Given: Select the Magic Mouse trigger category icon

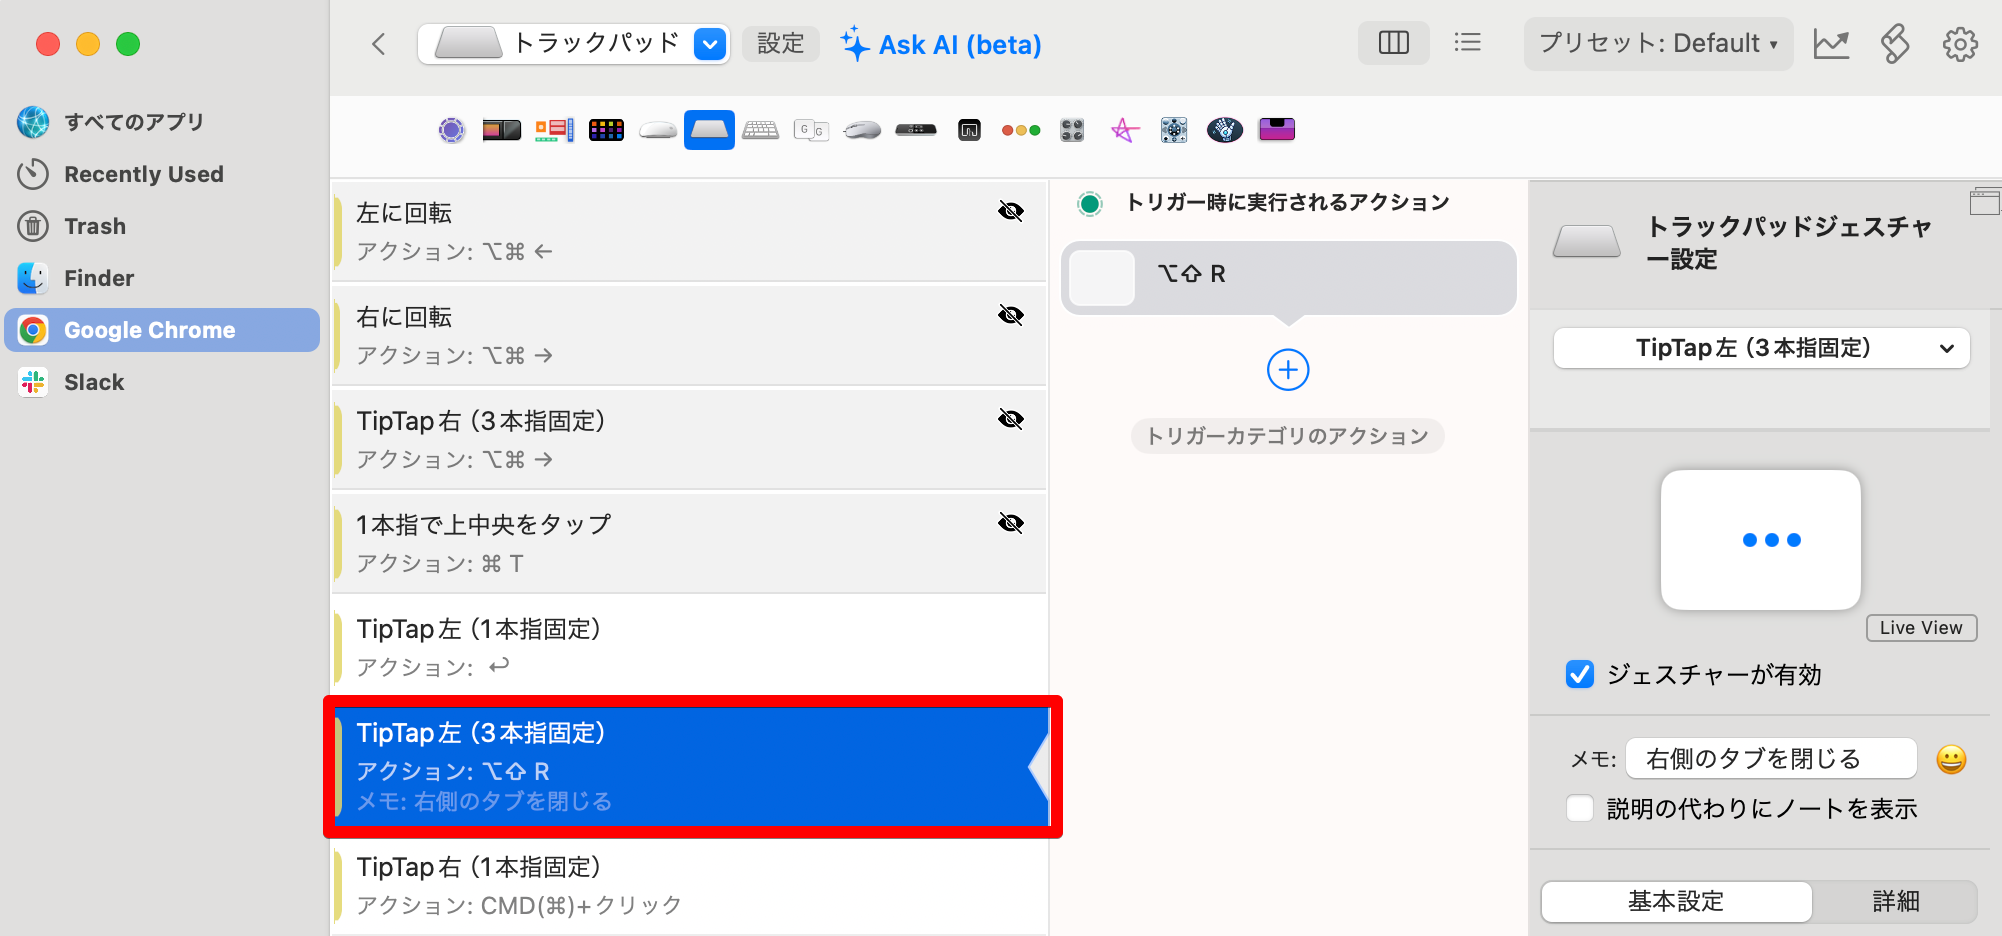Looking at the screenshot, I should coord(657,130).
